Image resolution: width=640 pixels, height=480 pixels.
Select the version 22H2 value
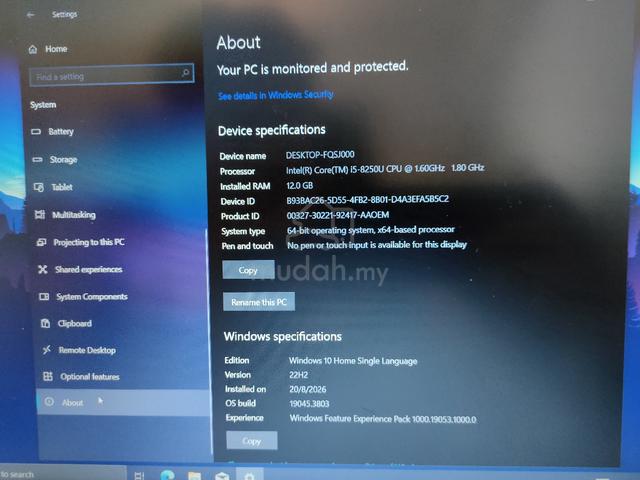(x=298, y=375)
